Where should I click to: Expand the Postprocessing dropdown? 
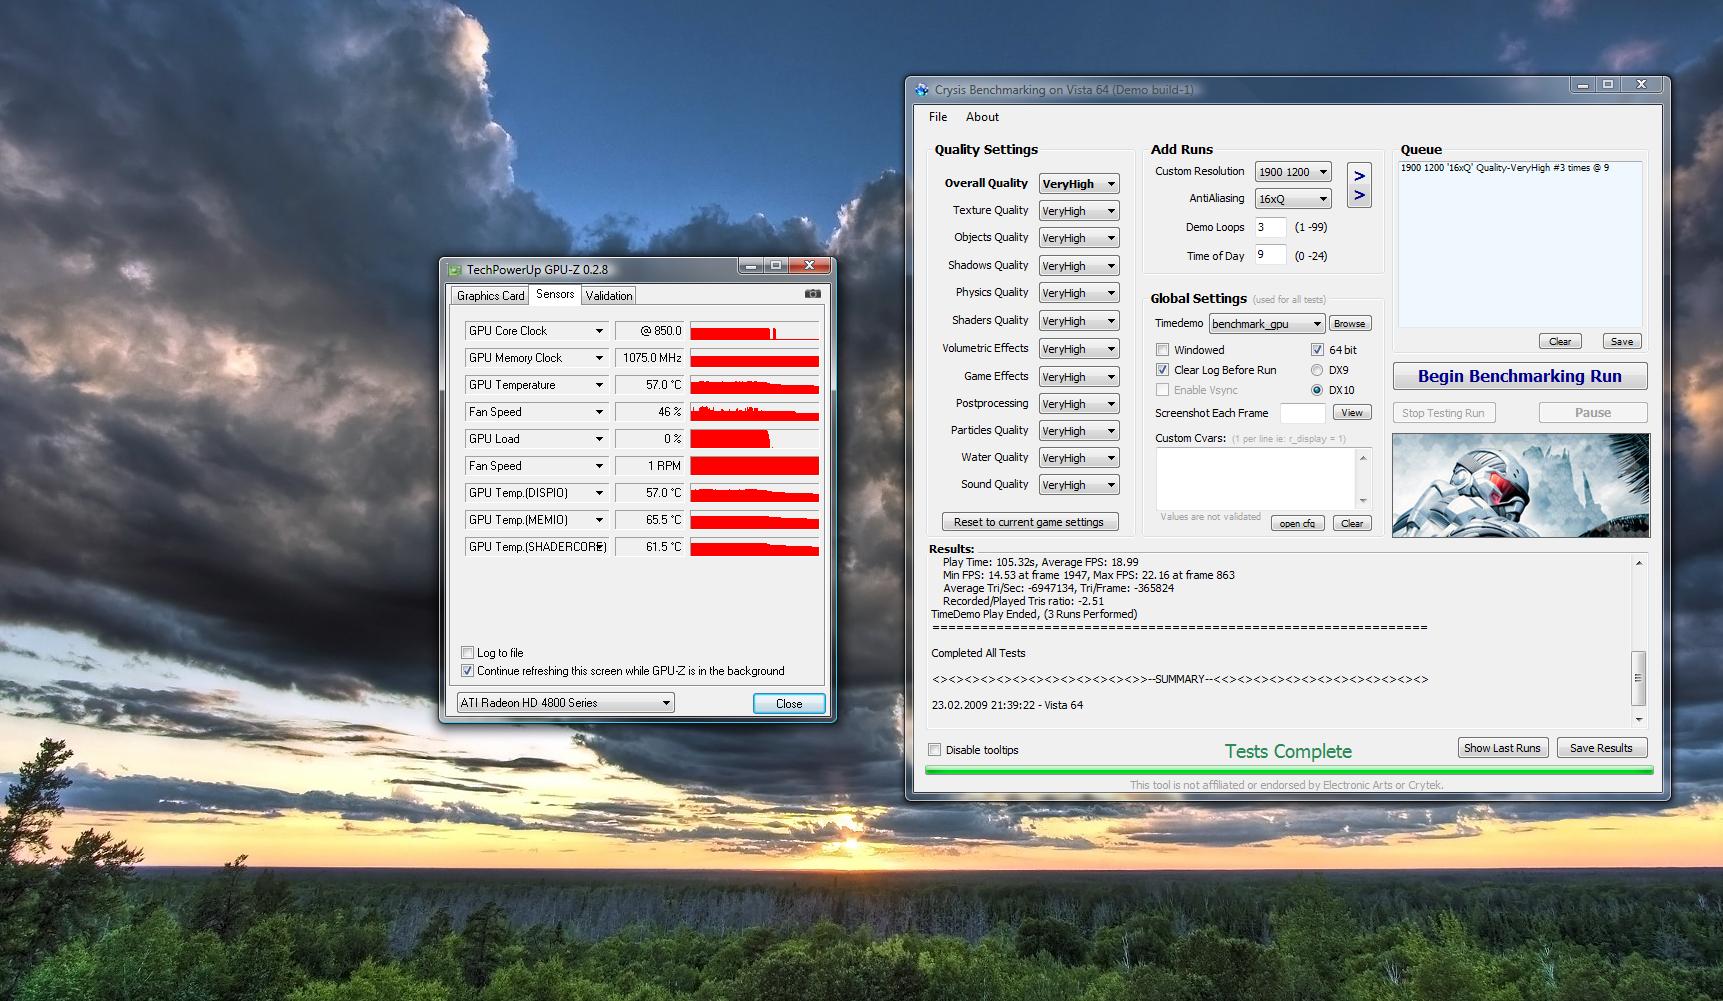point(1079,404)
